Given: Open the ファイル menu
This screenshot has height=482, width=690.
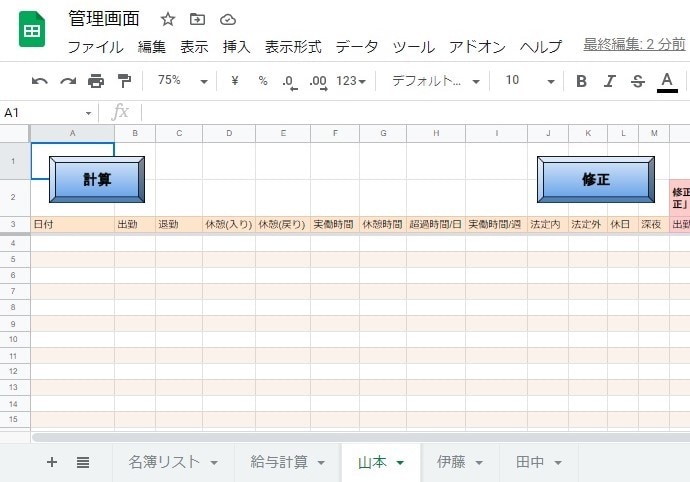Looking at the screenshot, I should [x=95, y=47].
